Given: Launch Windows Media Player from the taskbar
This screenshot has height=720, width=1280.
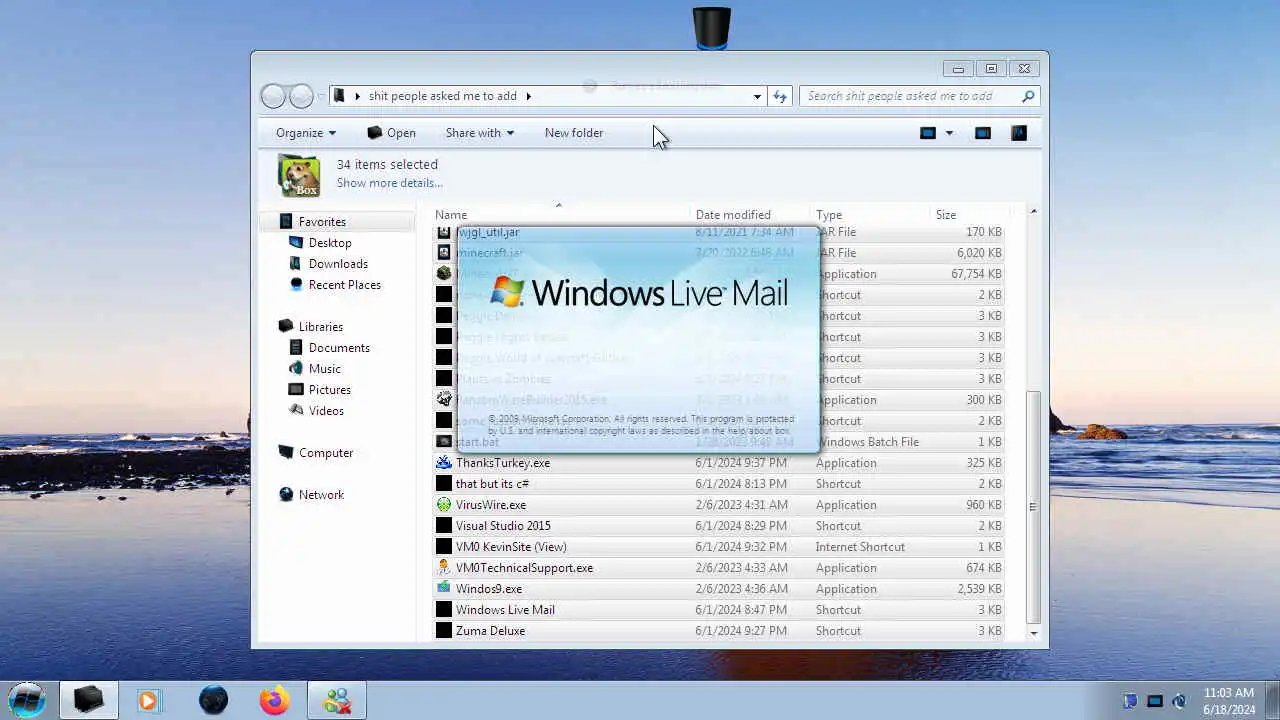Looking at the screenshot, I should (x=148, y=700).
